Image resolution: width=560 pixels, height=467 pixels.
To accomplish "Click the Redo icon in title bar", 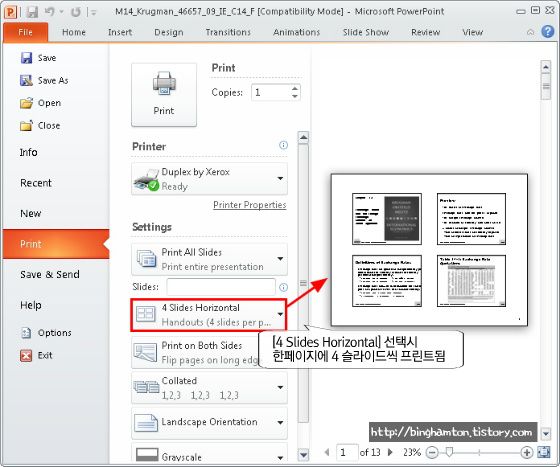I will click(76, 12).
